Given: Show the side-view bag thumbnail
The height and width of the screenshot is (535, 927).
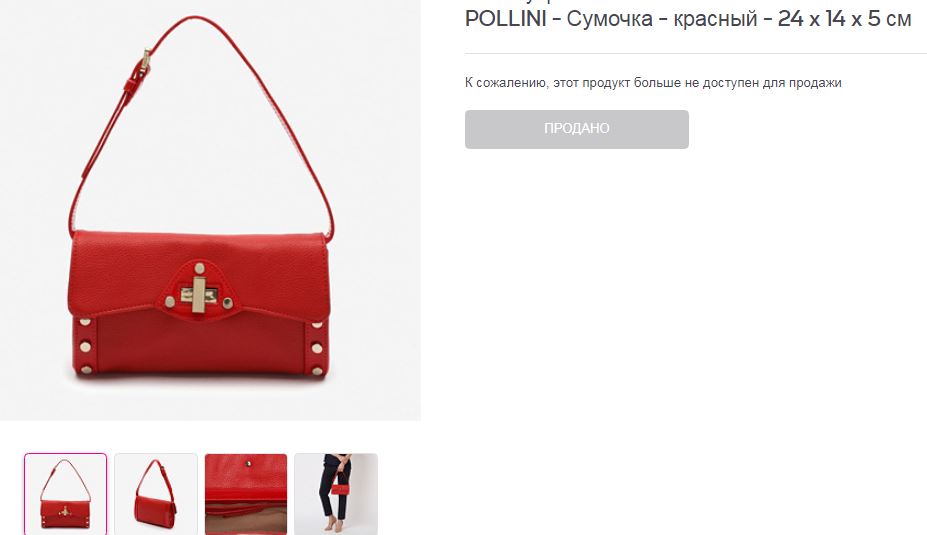Looking at the screenshot, I should click(156, 494).
